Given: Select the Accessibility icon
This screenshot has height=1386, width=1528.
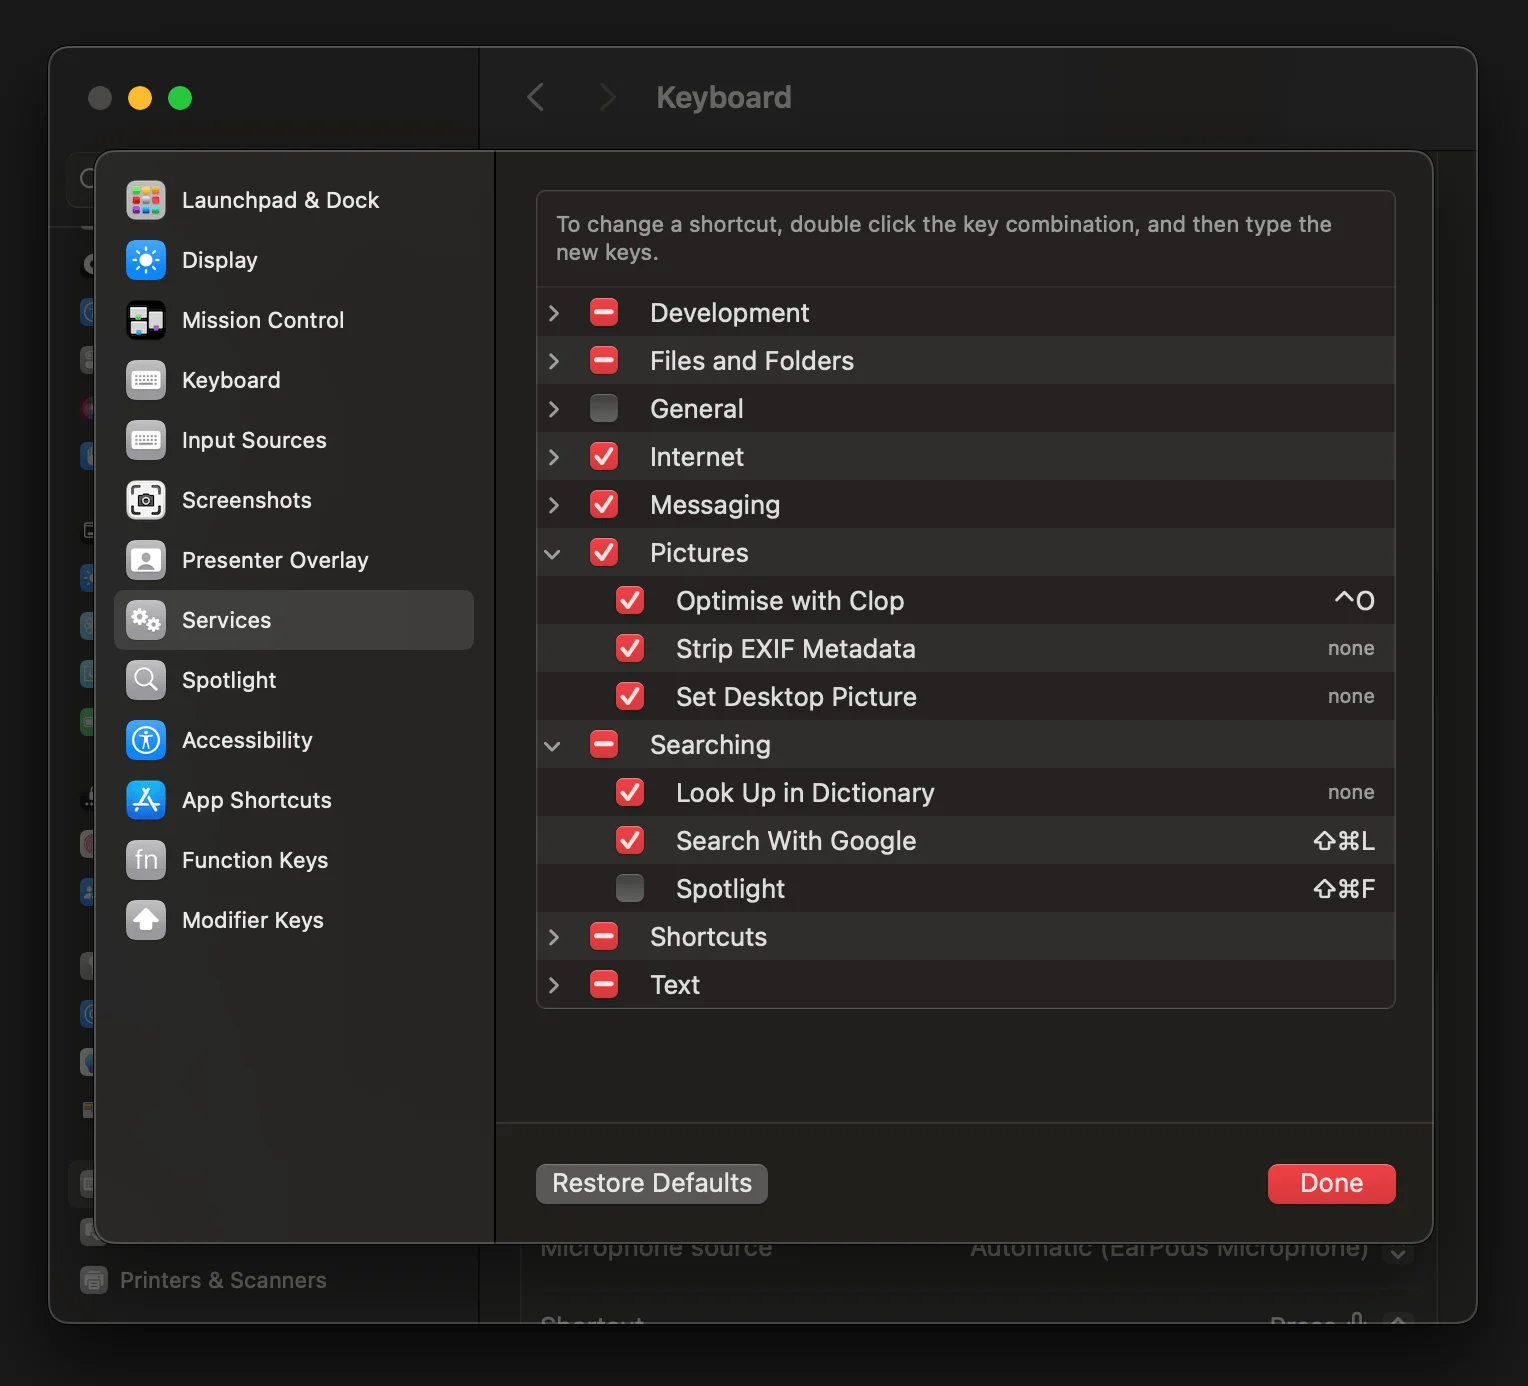Looking at the screenshot, I should [x=146, y=740].
